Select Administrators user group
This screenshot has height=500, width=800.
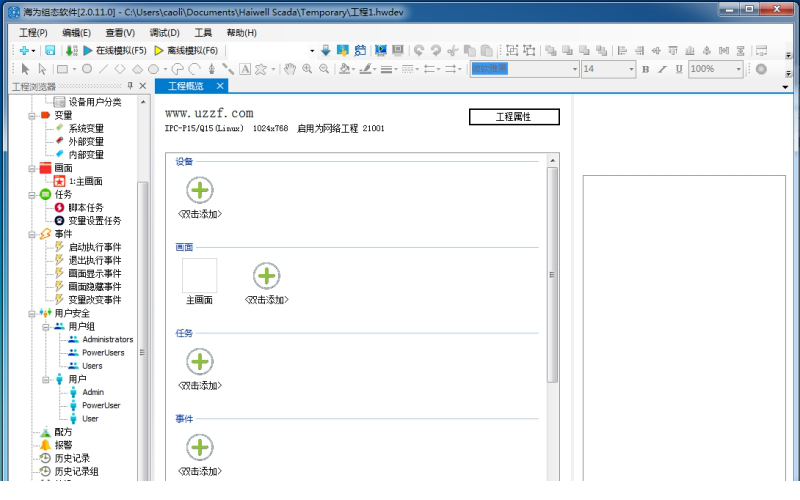108,339
